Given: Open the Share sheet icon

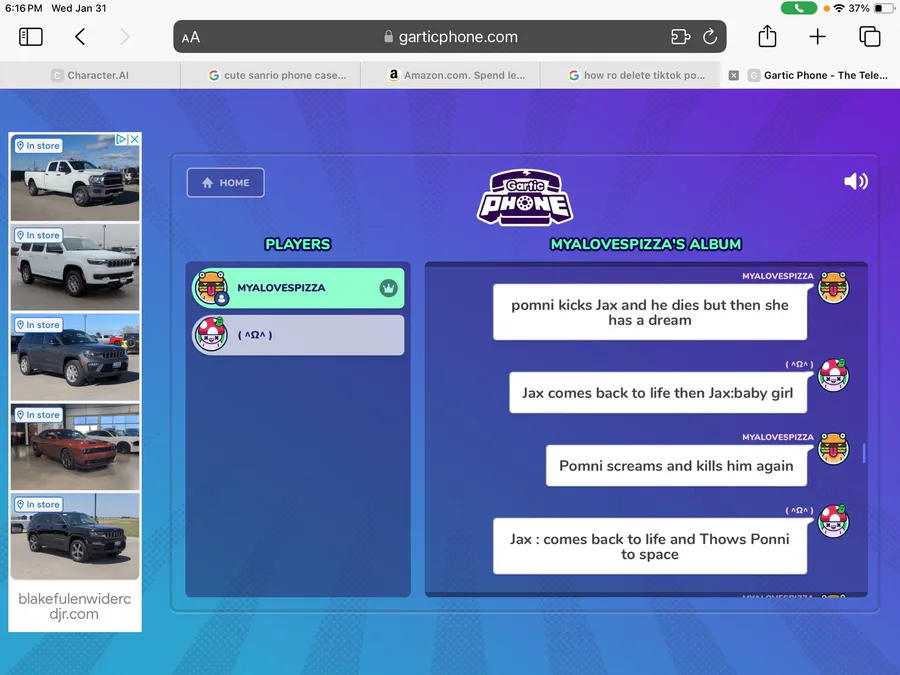Looking at the screenshot, I should click(767, 36).
